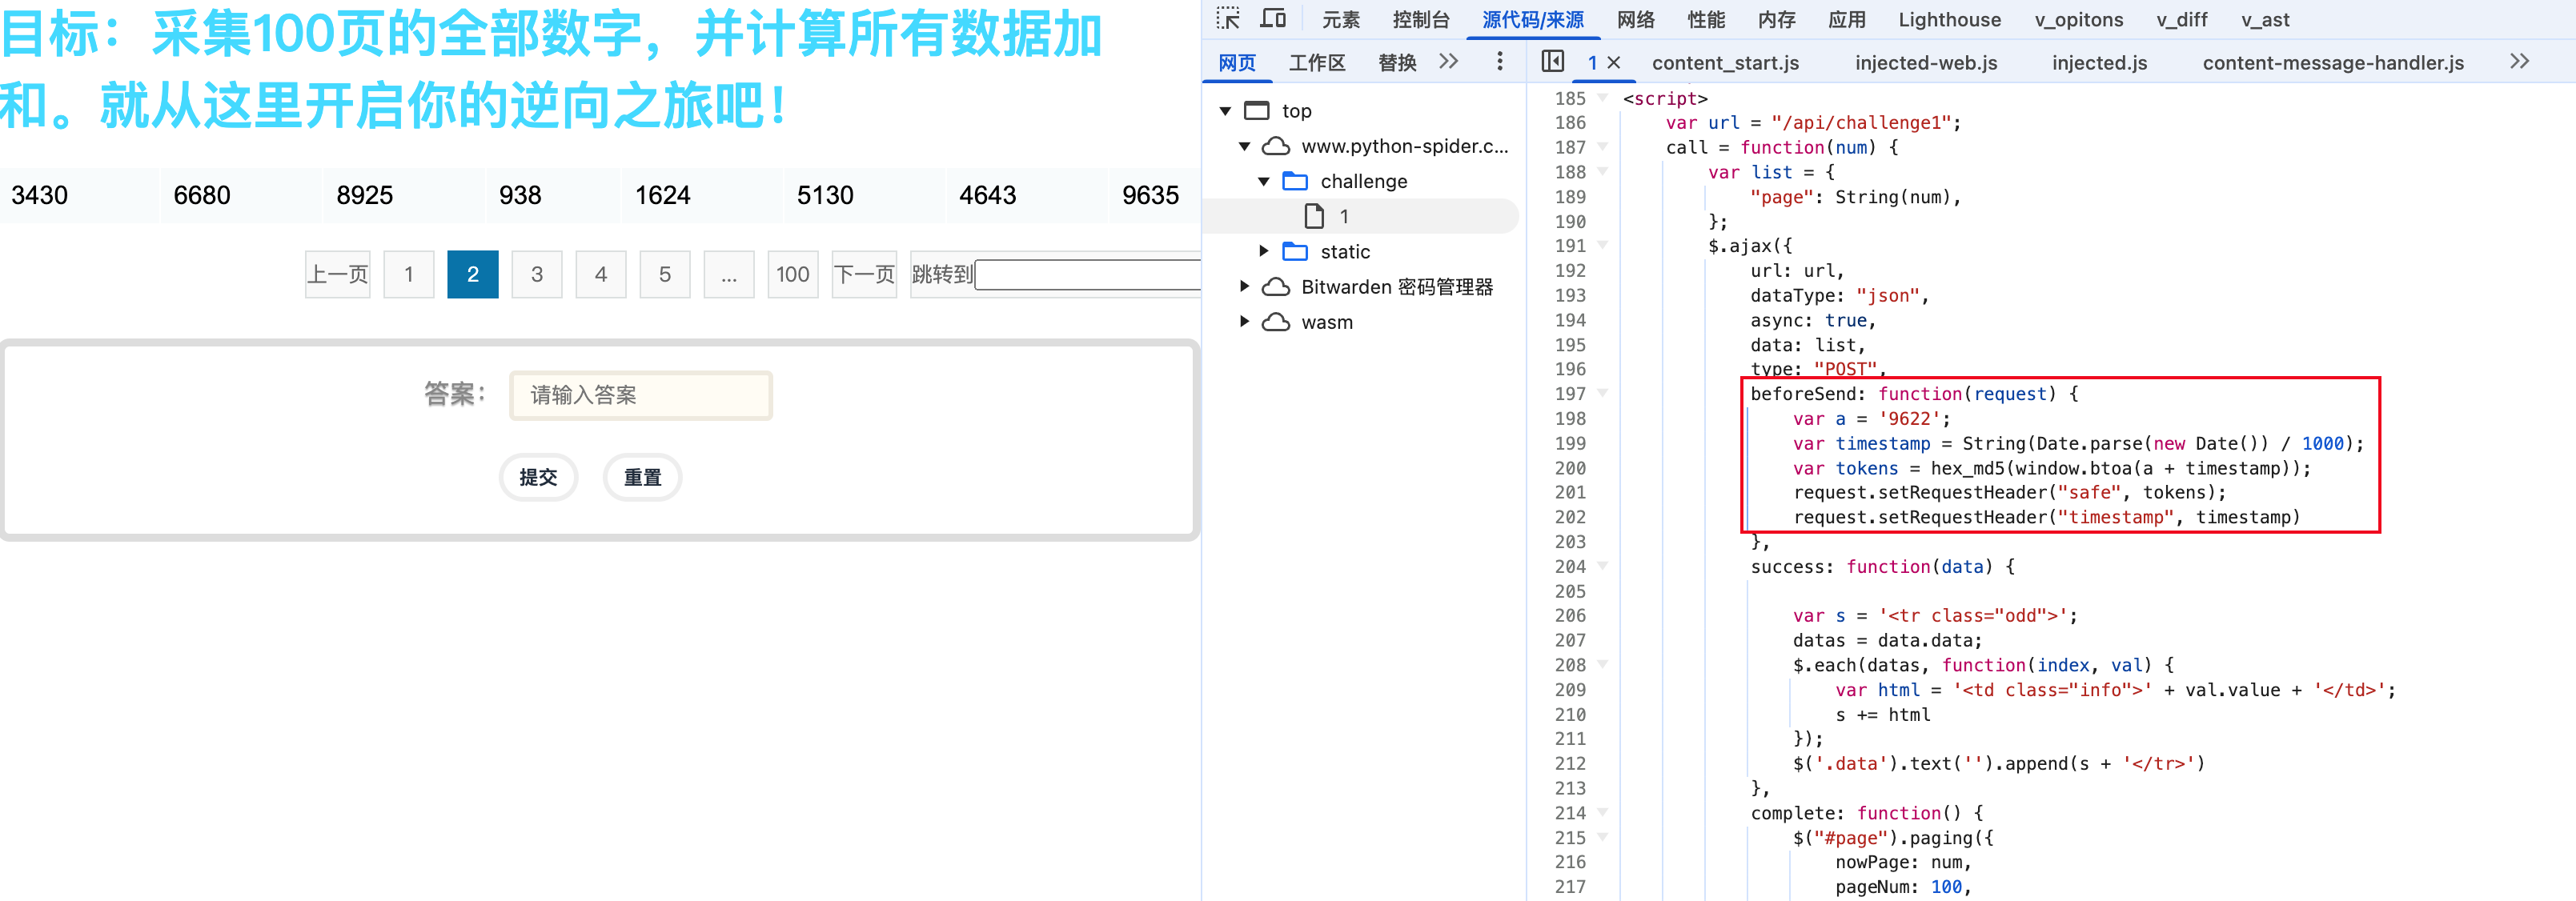Click the cloud icon for www.python-spider.c...

click(x=1276, y=146)
